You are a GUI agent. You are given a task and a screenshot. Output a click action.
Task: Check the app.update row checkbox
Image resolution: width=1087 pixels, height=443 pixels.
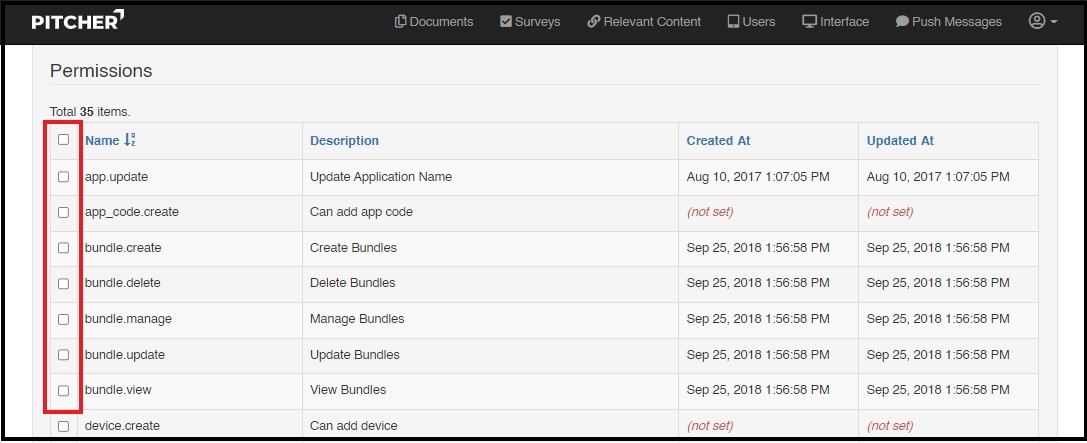63,177
